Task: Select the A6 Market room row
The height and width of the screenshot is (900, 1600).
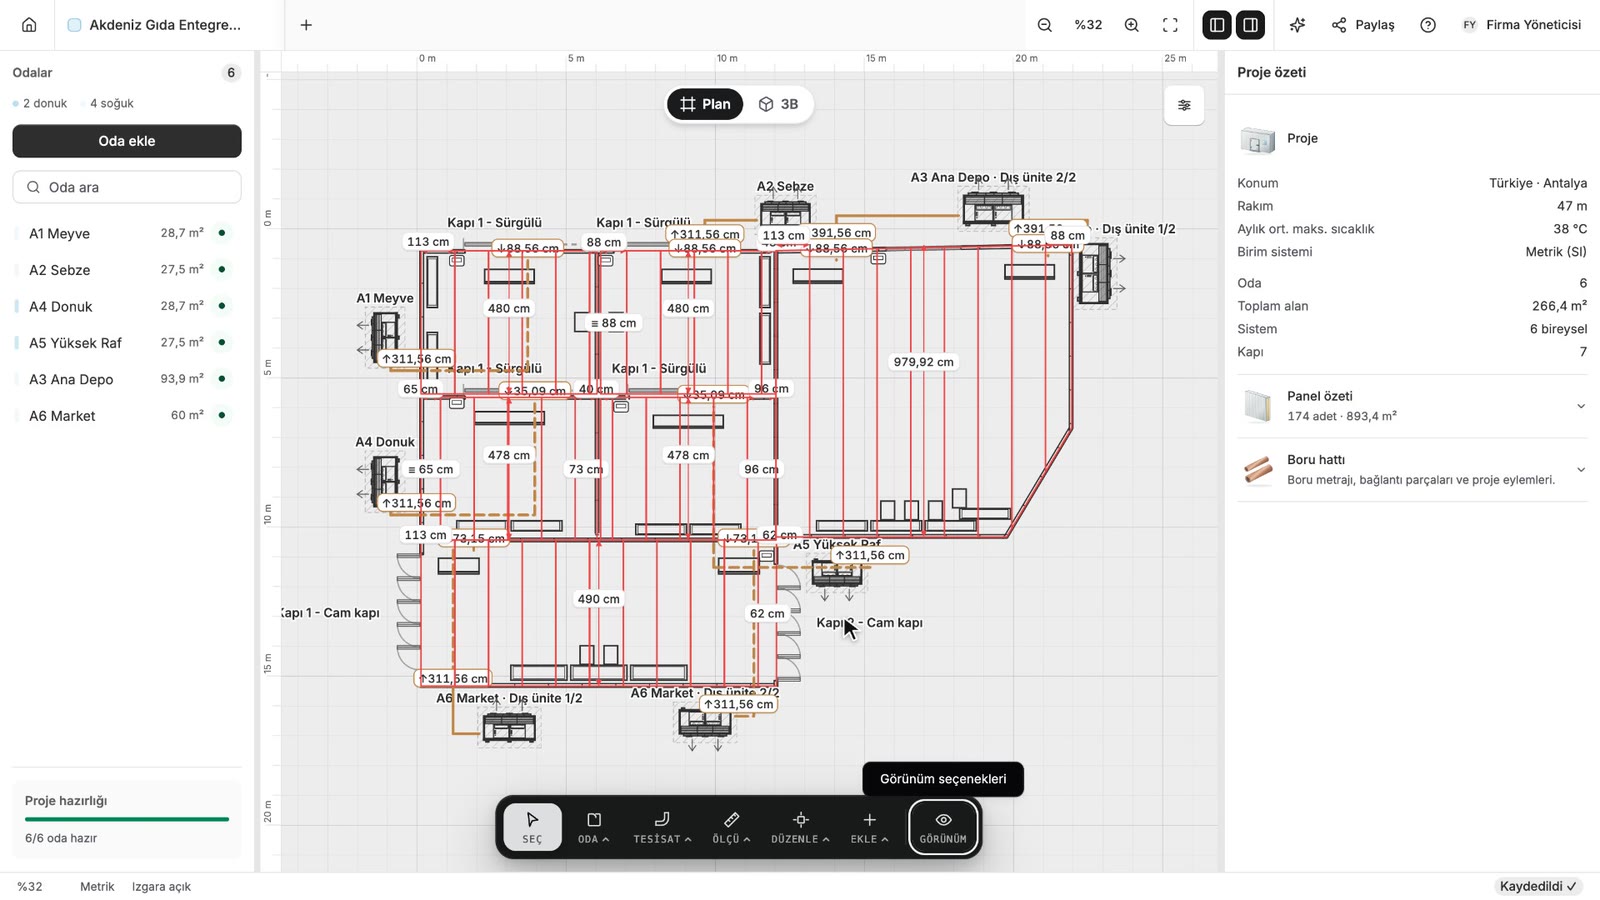Action: coord(127,416)
